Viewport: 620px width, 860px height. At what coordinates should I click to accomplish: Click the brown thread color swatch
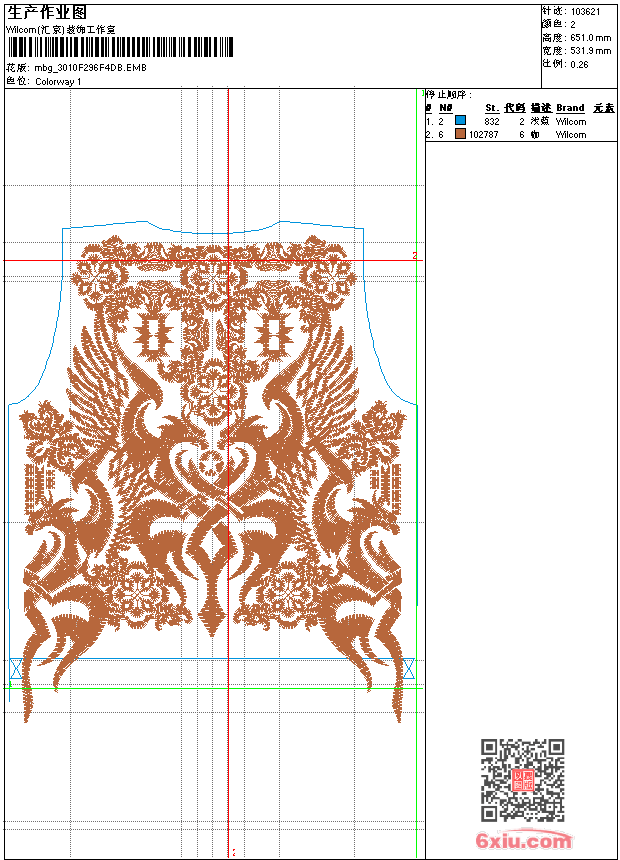click(460, 133)
